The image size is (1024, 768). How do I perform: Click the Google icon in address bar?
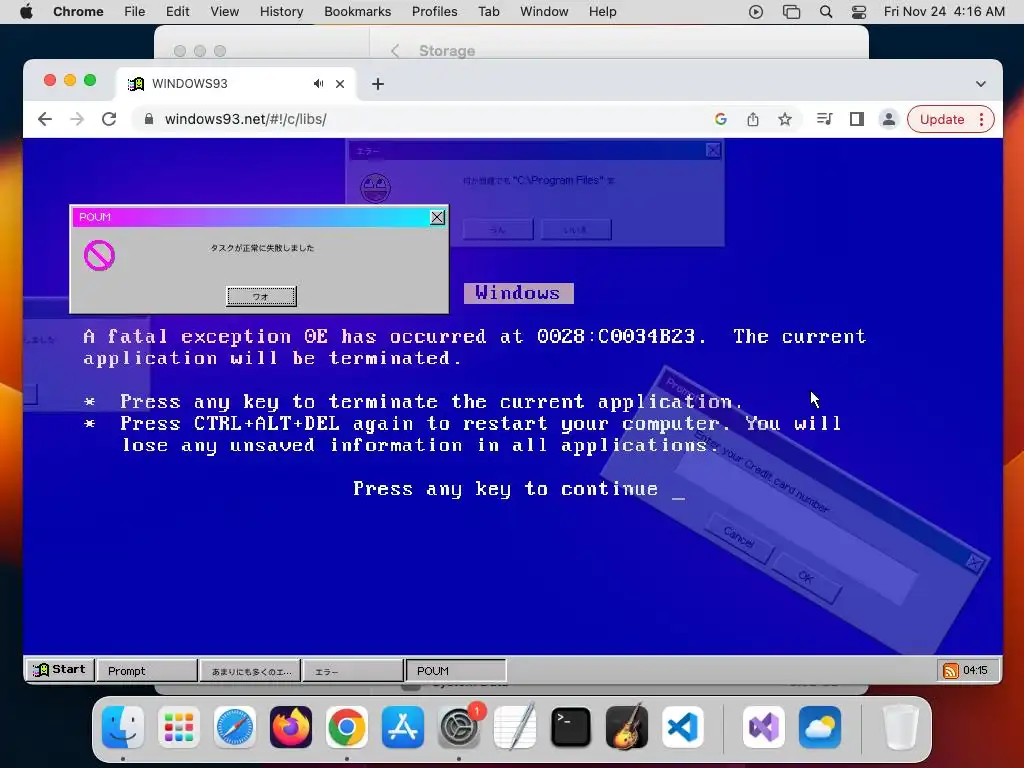[x=720, y=119]
